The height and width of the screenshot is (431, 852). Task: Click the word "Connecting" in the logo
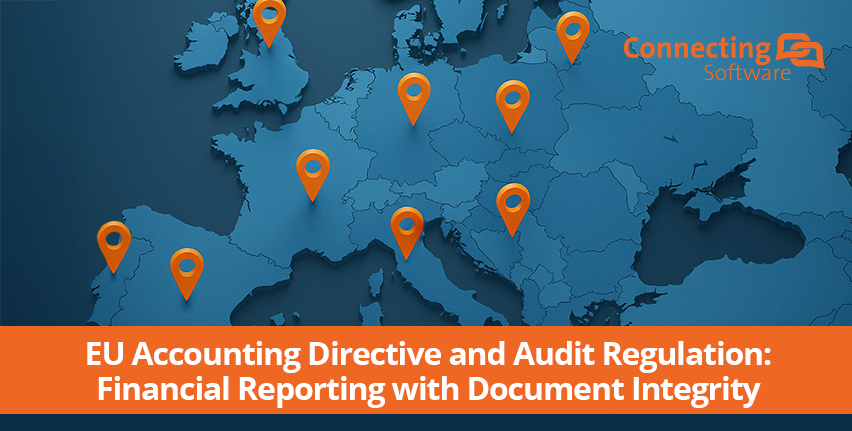pyautogui.click(x=697, y=50)
